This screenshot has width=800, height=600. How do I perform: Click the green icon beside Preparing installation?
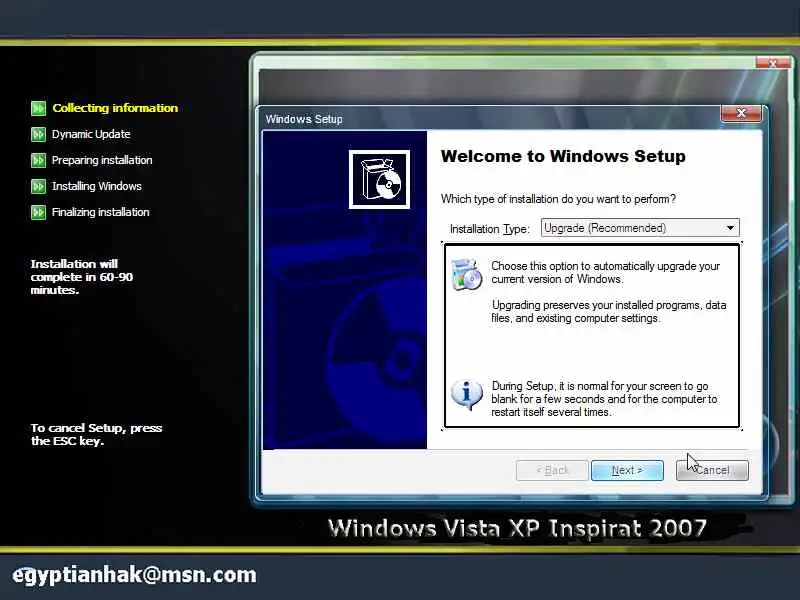(38, 160)
